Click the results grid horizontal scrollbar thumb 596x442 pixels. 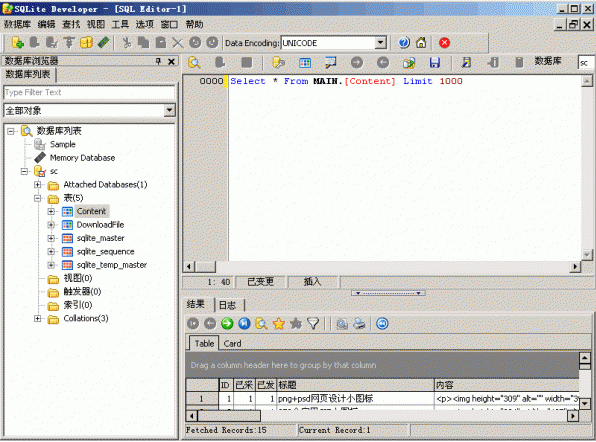(x=229, y=416)
